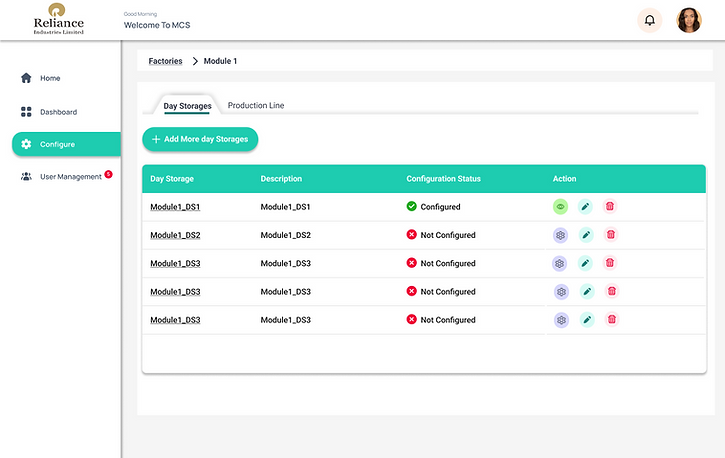Screen dimensions: 725x458
Task: Click the Module 1 breadcrumb text
Action: point(220,61)
